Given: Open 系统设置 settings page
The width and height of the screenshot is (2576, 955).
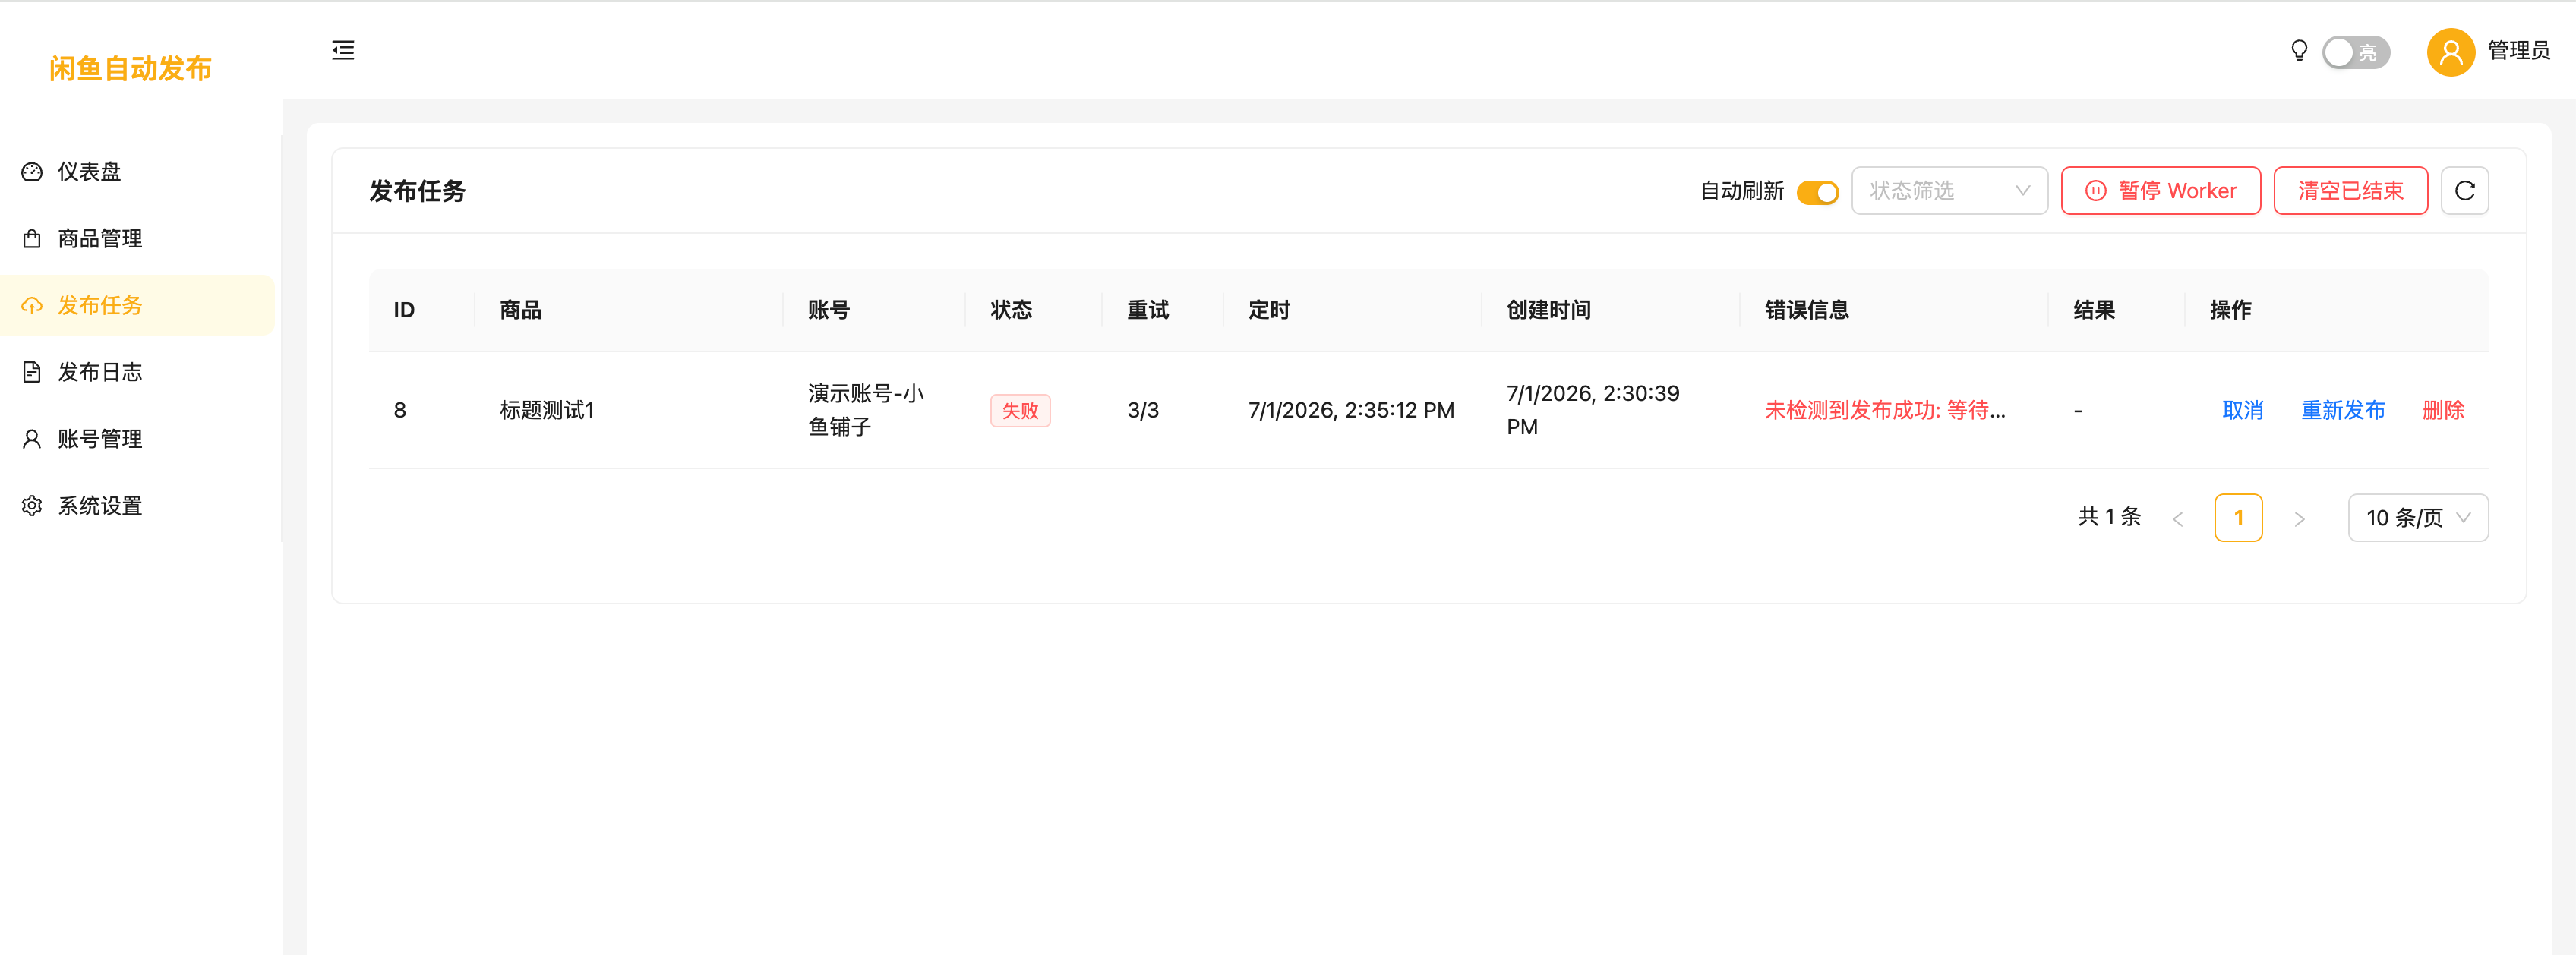Looking at the screenshot, I should (x=138, y=506).
